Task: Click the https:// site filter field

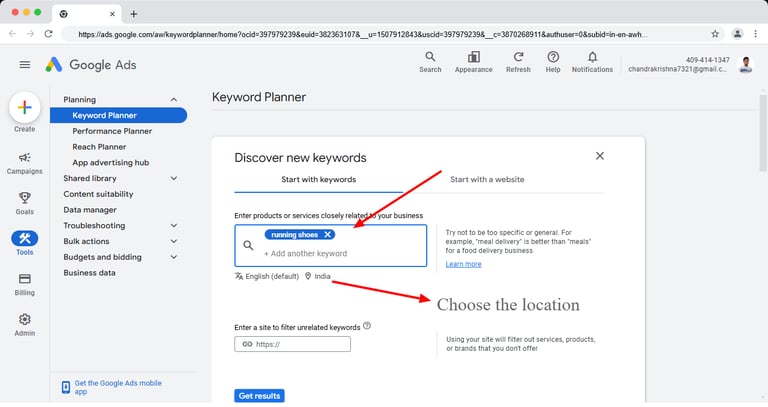Action: 292,344
